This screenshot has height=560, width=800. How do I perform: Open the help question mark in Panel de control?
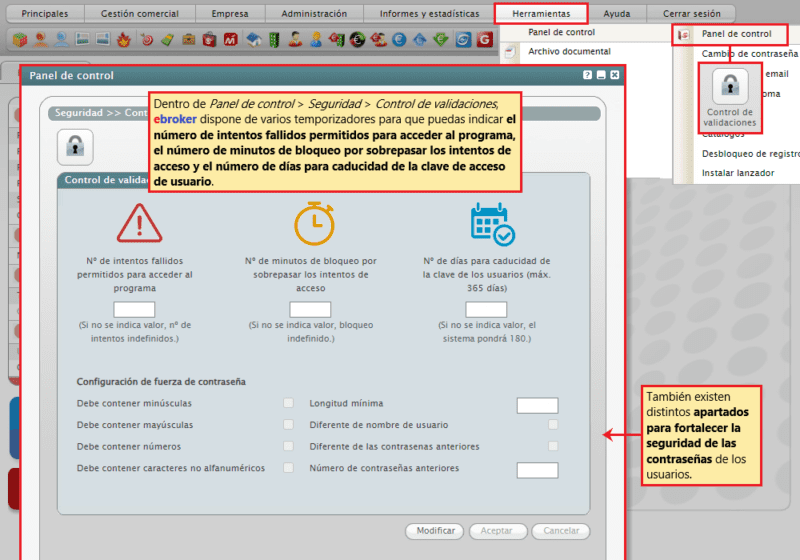pos(587,75)
